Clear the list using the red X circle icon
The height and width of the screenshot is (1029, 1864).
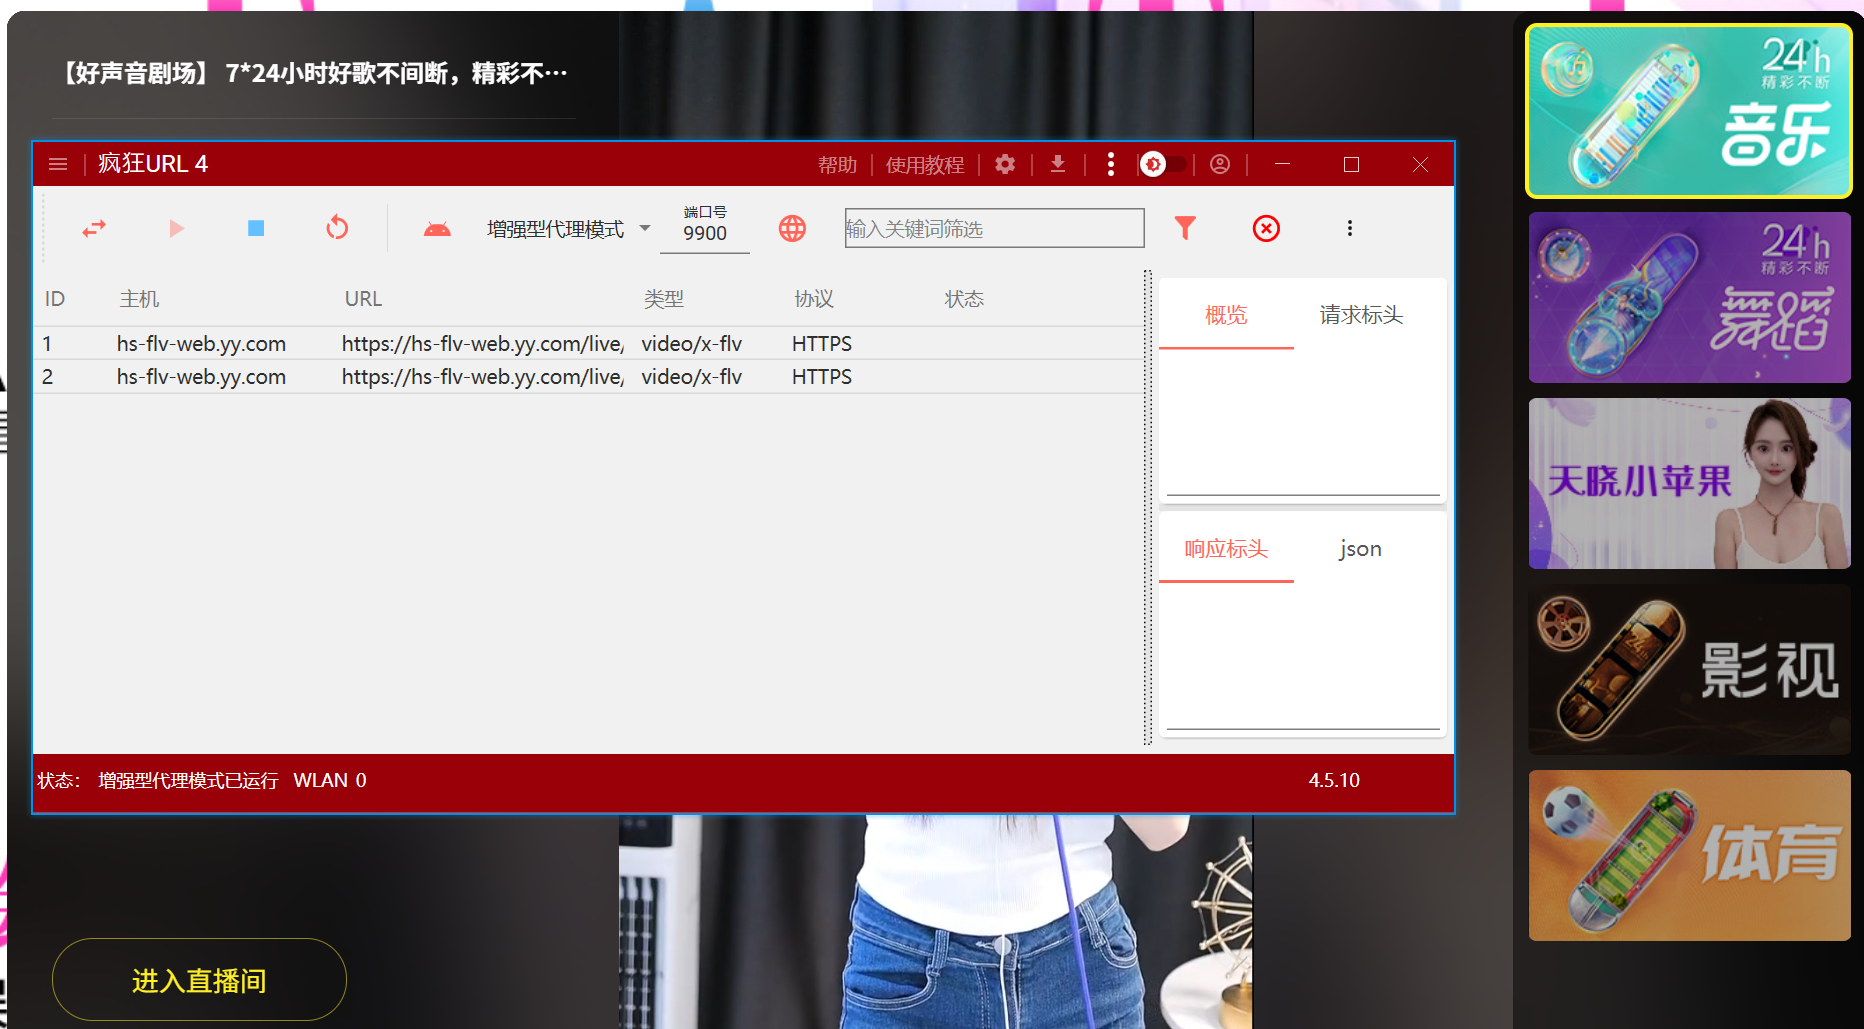click(1266, 228)
